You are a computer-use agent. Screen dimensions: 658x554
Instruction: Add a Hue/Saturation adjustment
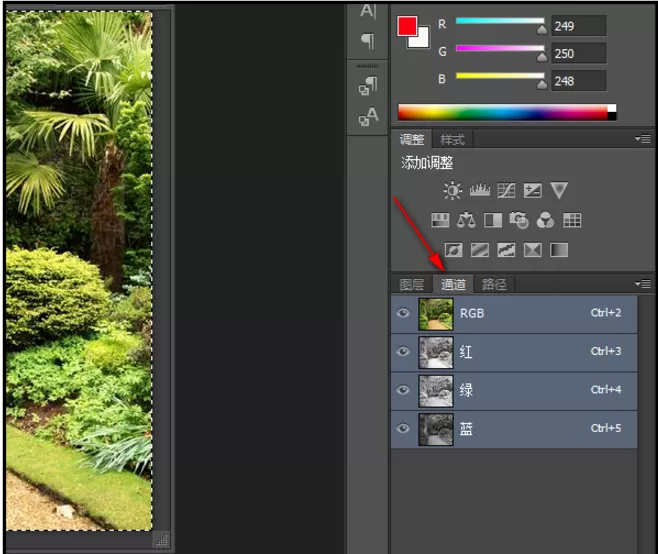[440, 220]
